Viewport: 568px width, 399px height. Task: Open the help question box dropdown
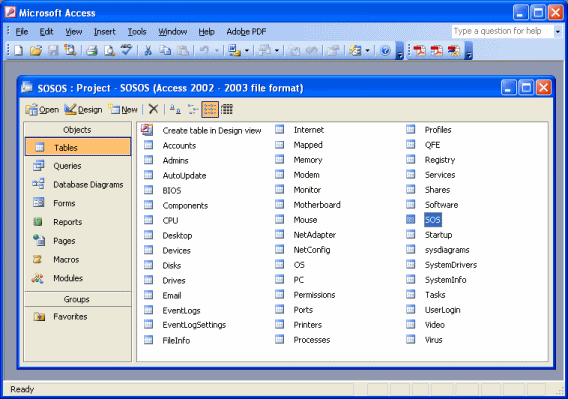[x=557, y=32]
